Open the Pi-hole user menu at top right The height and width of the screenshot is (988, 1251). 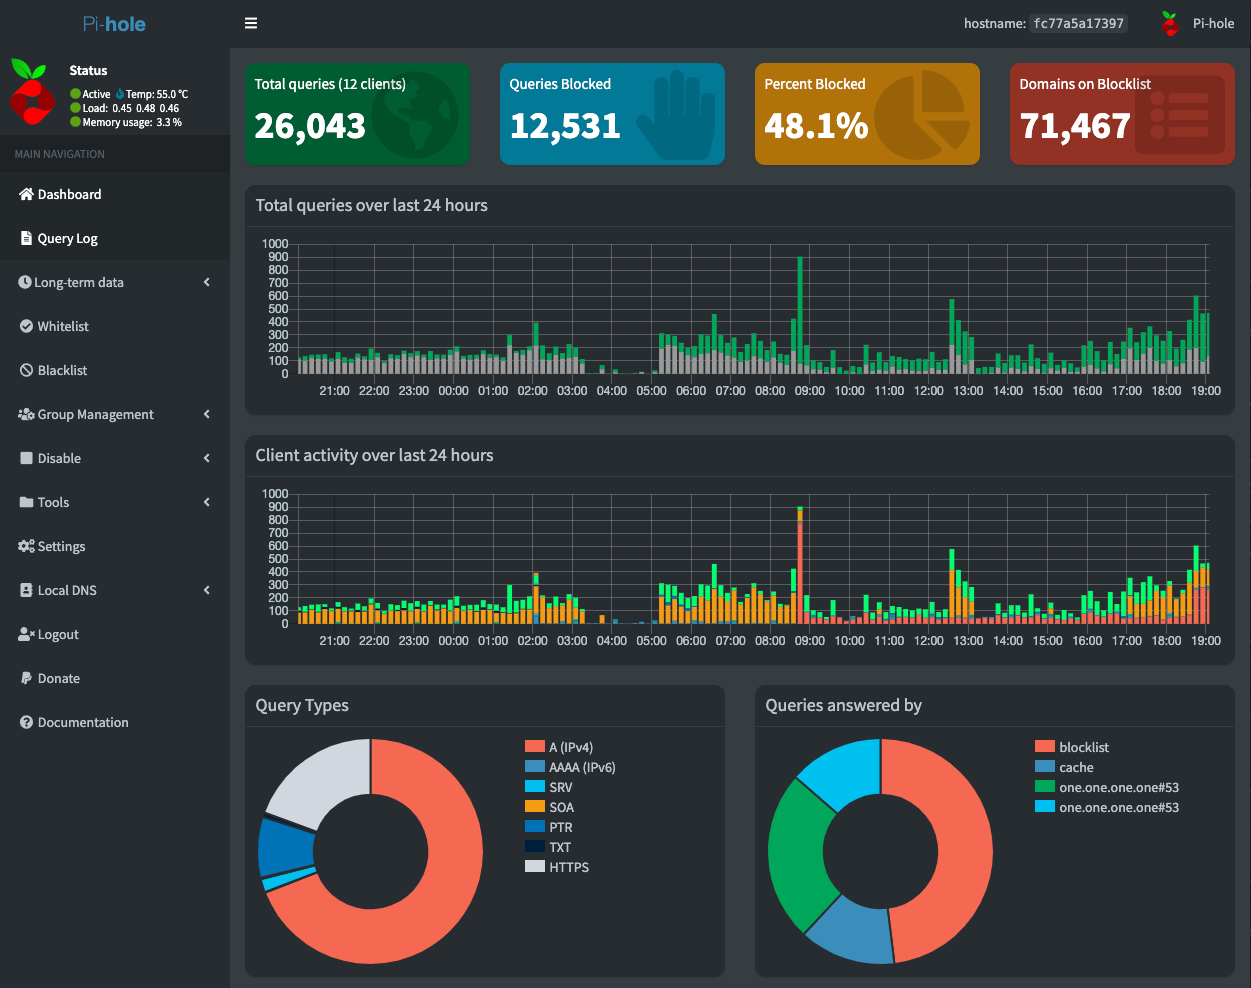[x=1198, y=23]
